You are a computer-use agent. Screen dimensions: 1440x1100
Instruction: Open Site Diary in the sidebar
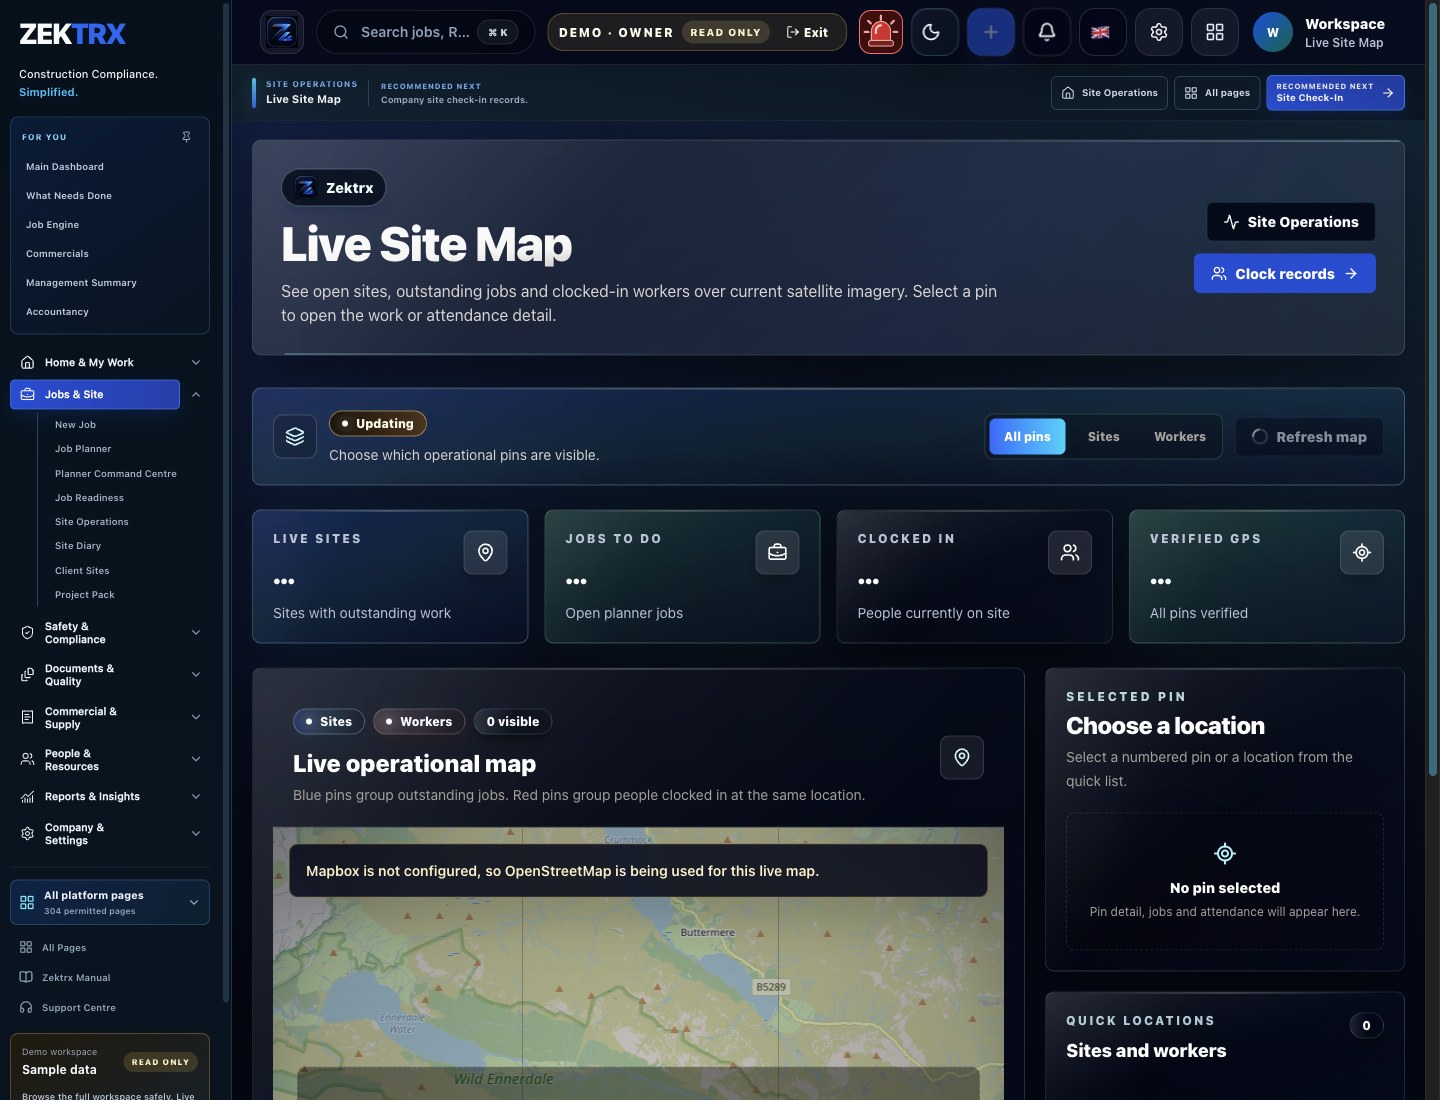(78, 546)
